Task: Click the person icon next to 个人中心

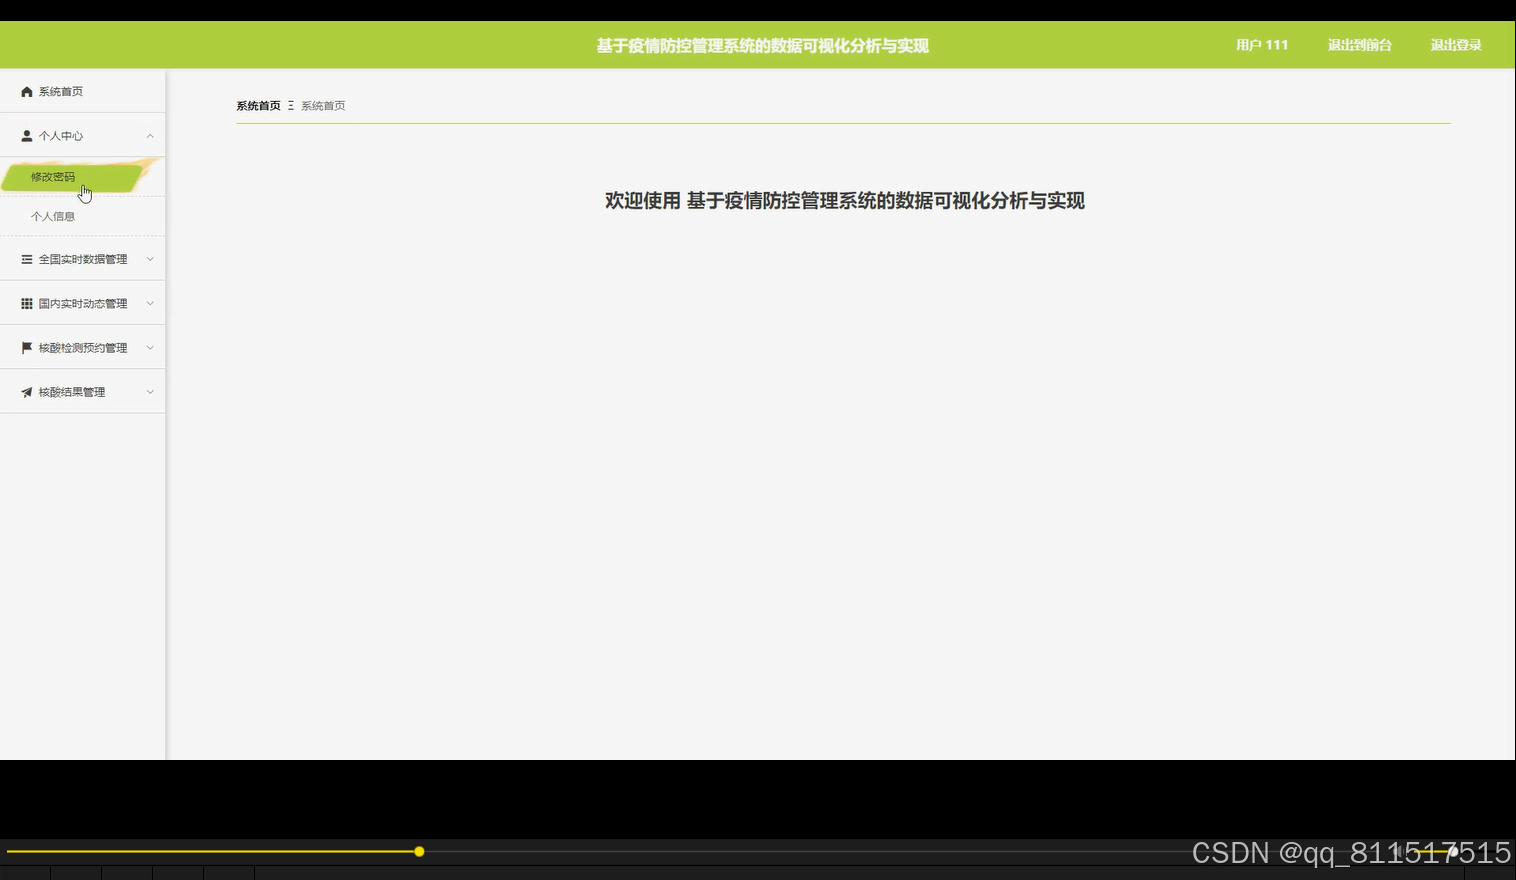Action: point(26,135)
